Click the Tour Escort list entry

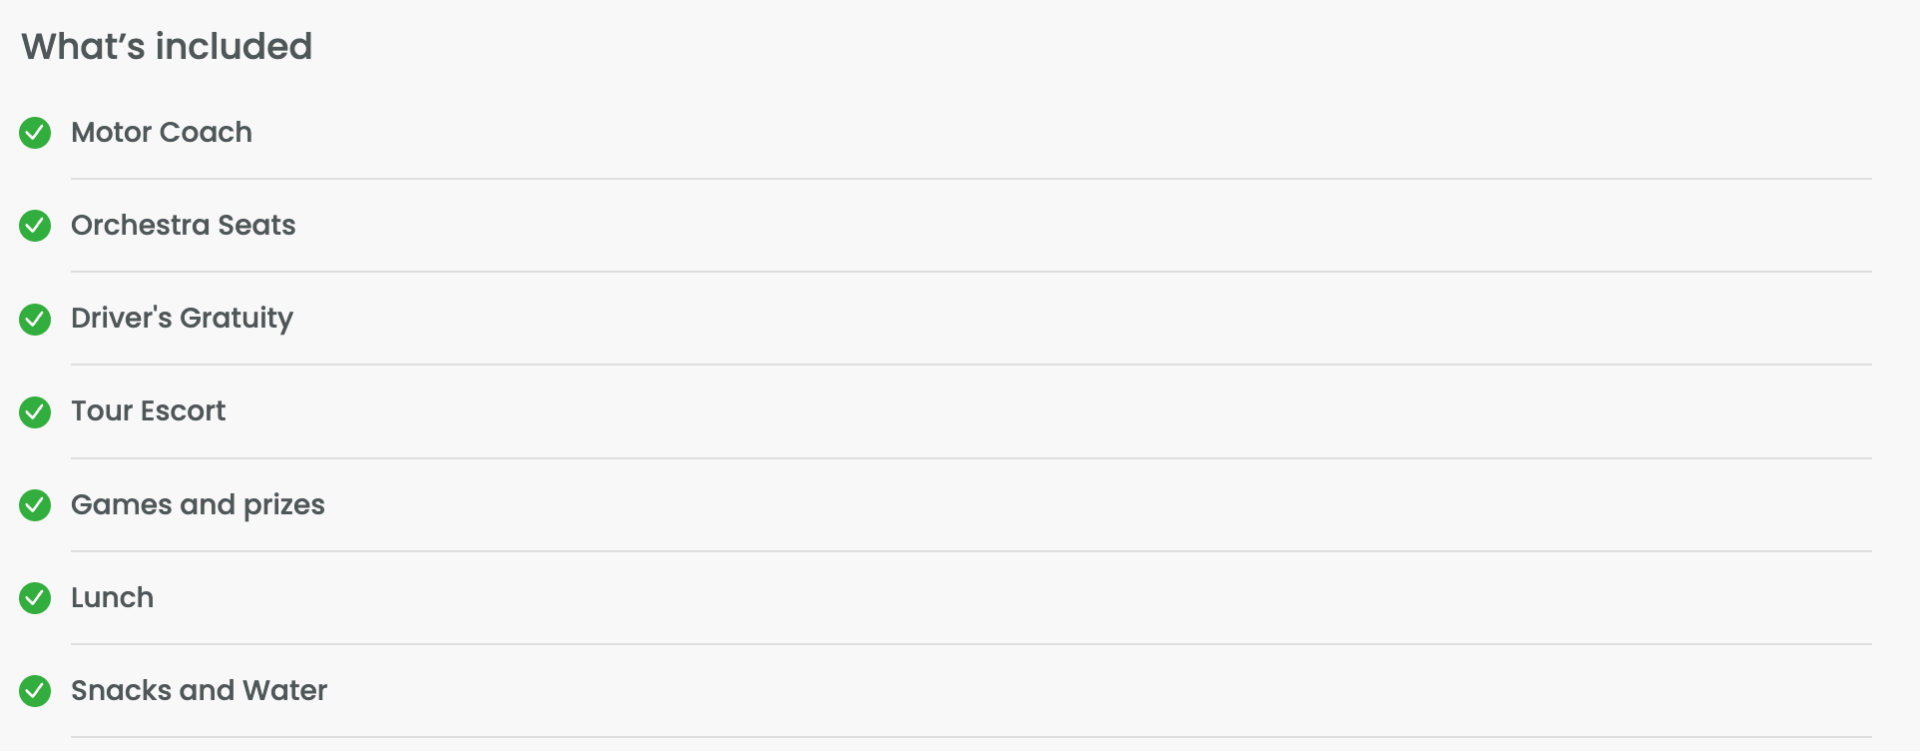tap(148, 411)
